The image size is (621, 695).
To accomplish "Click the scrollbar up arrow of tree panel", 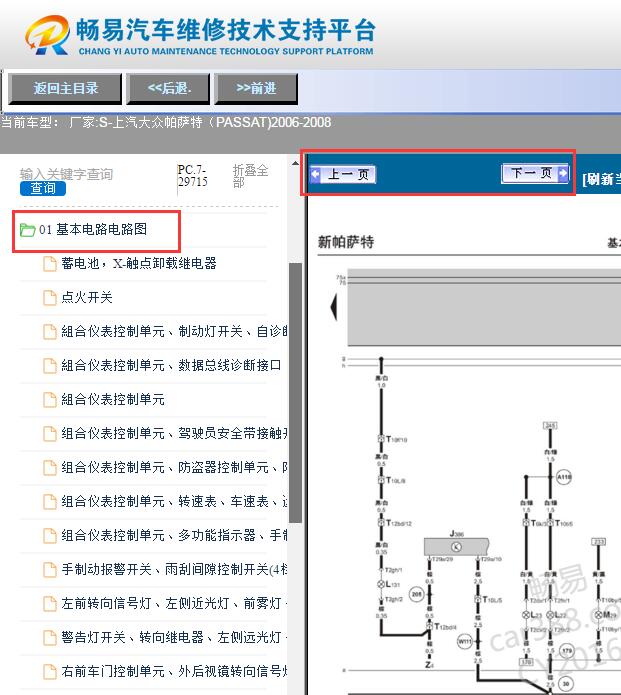I will (295, 163).
